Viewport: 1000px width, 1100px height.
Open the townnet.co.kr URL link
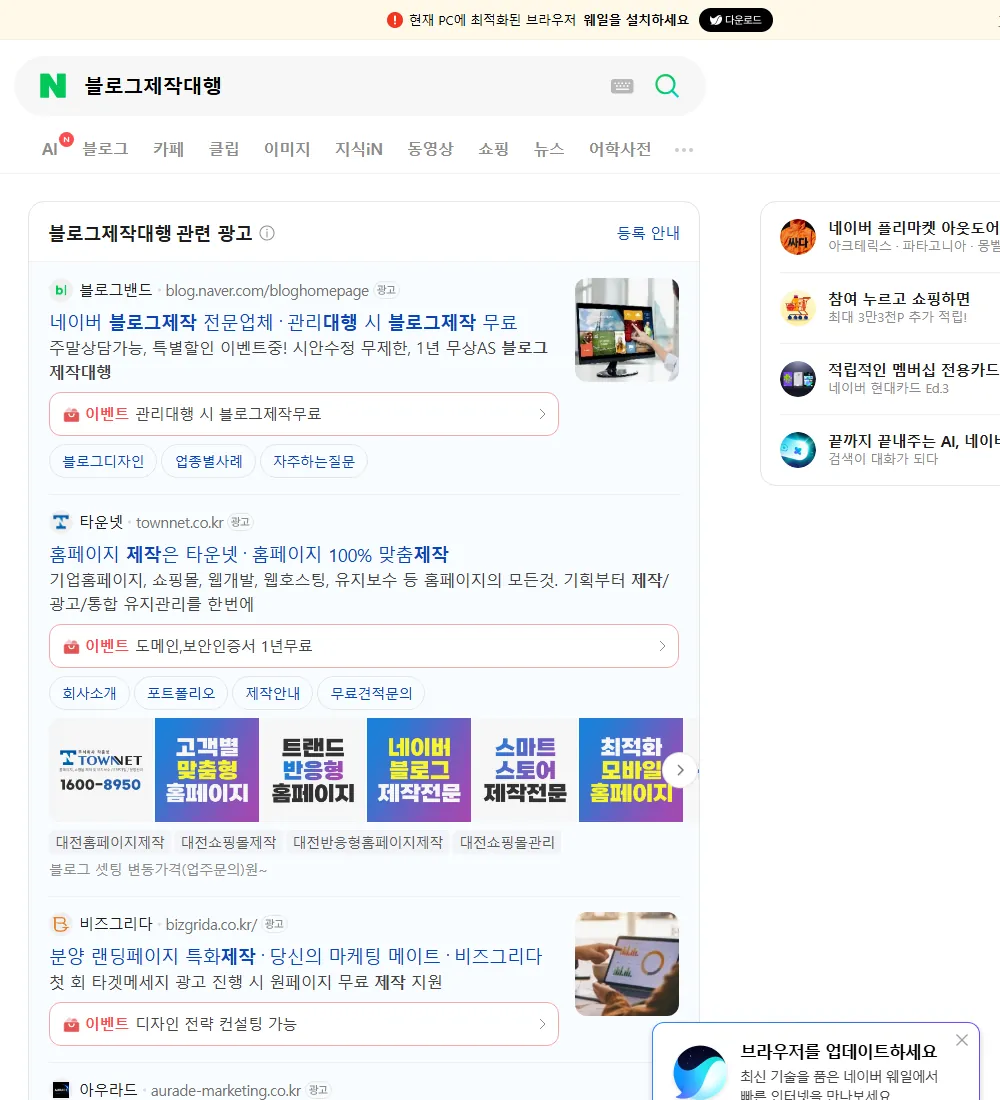[180, 523]
